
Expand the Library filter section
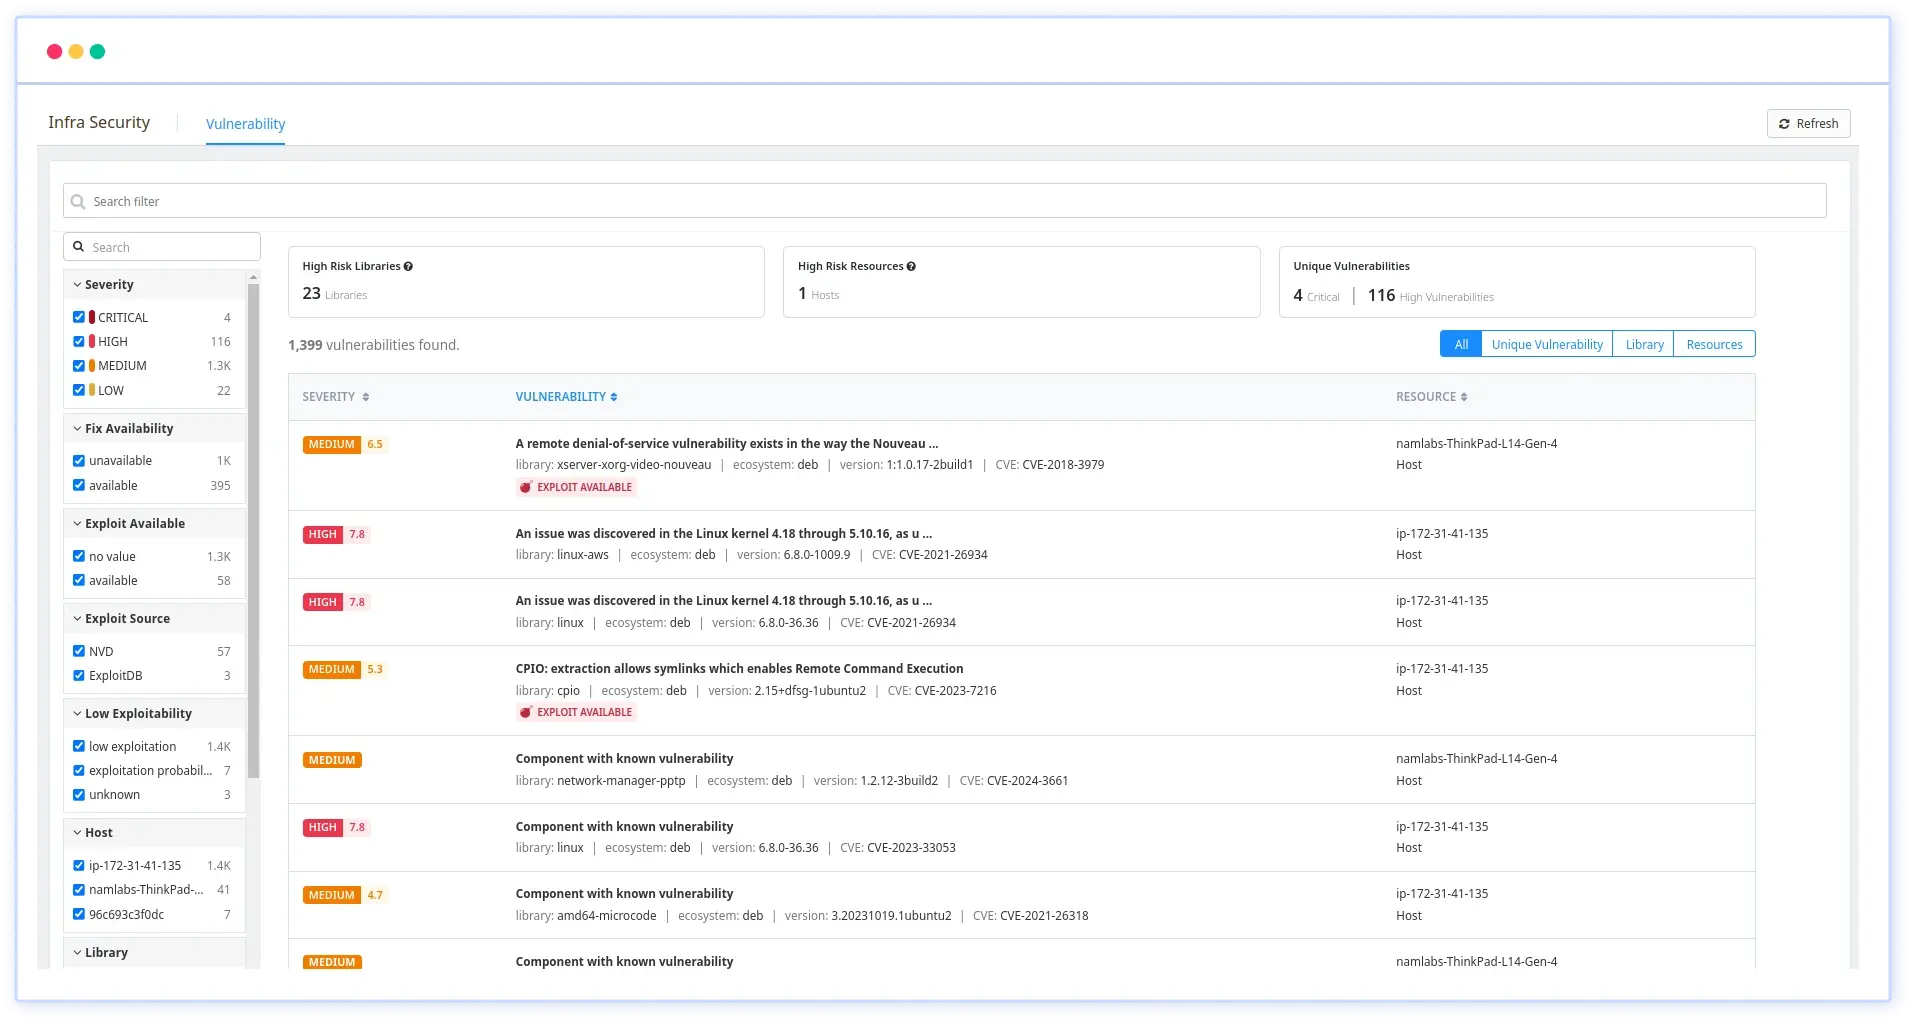77,953
